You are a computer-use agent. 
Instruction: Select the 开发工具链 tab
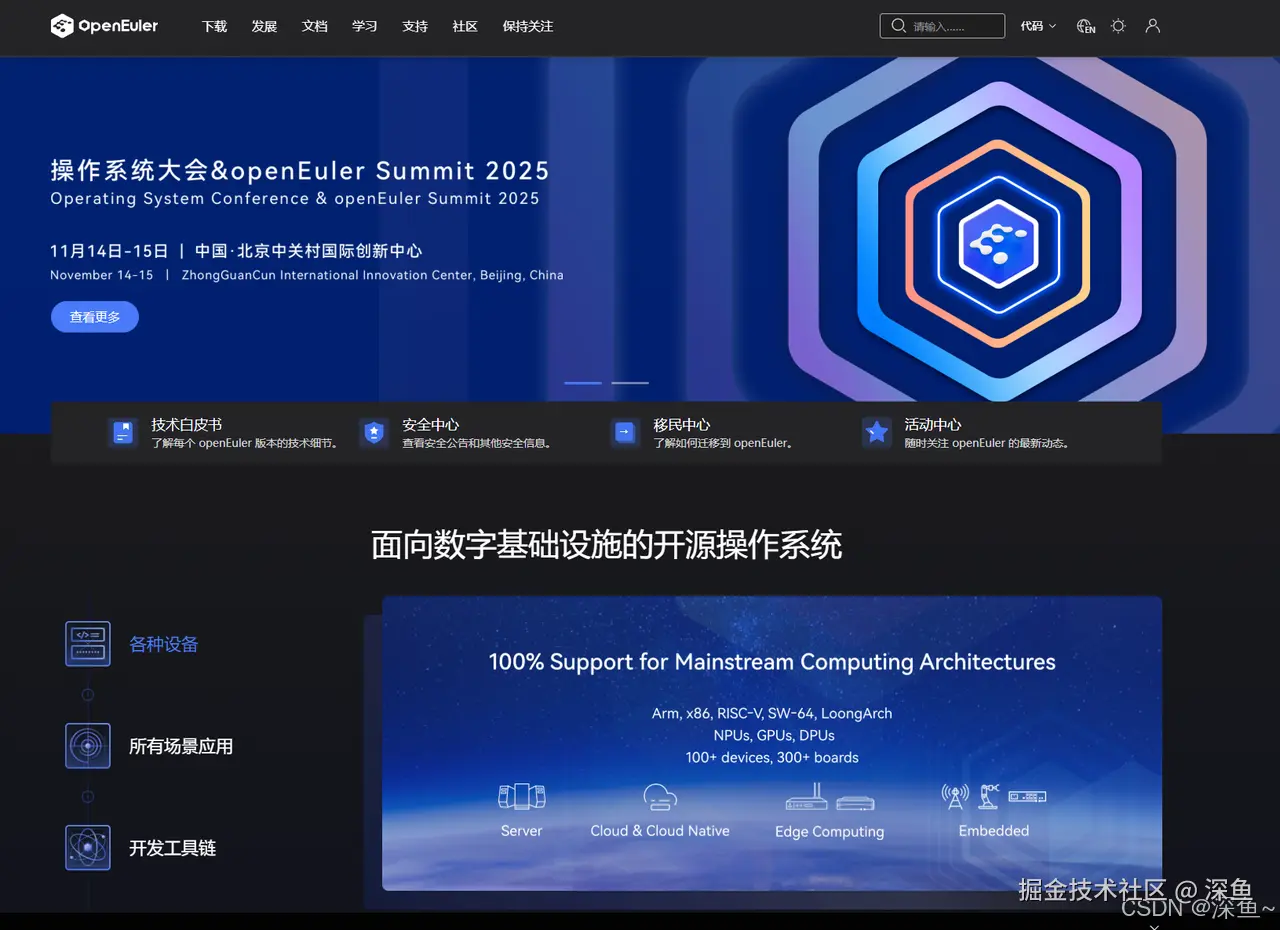coord(172,849)
